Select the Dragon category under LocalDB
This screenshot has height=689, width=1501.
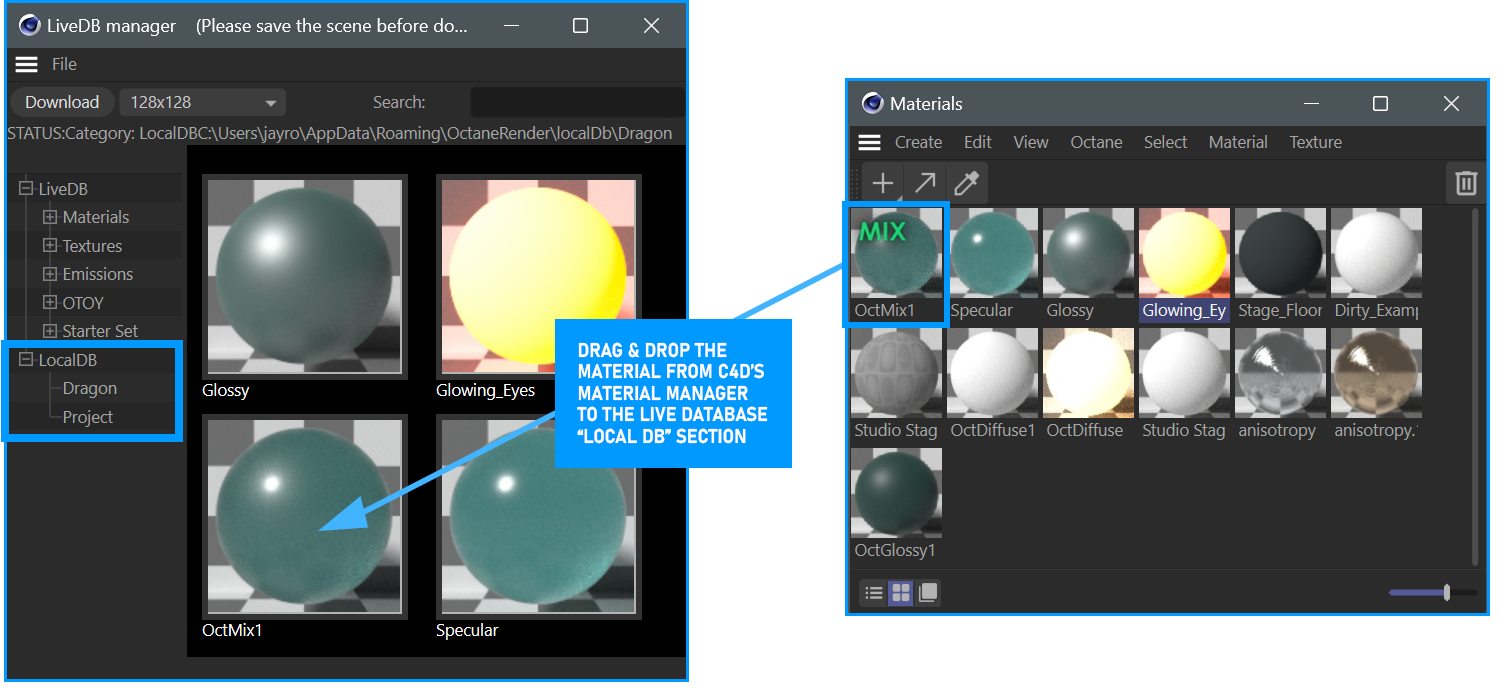[x=89, y=388]
